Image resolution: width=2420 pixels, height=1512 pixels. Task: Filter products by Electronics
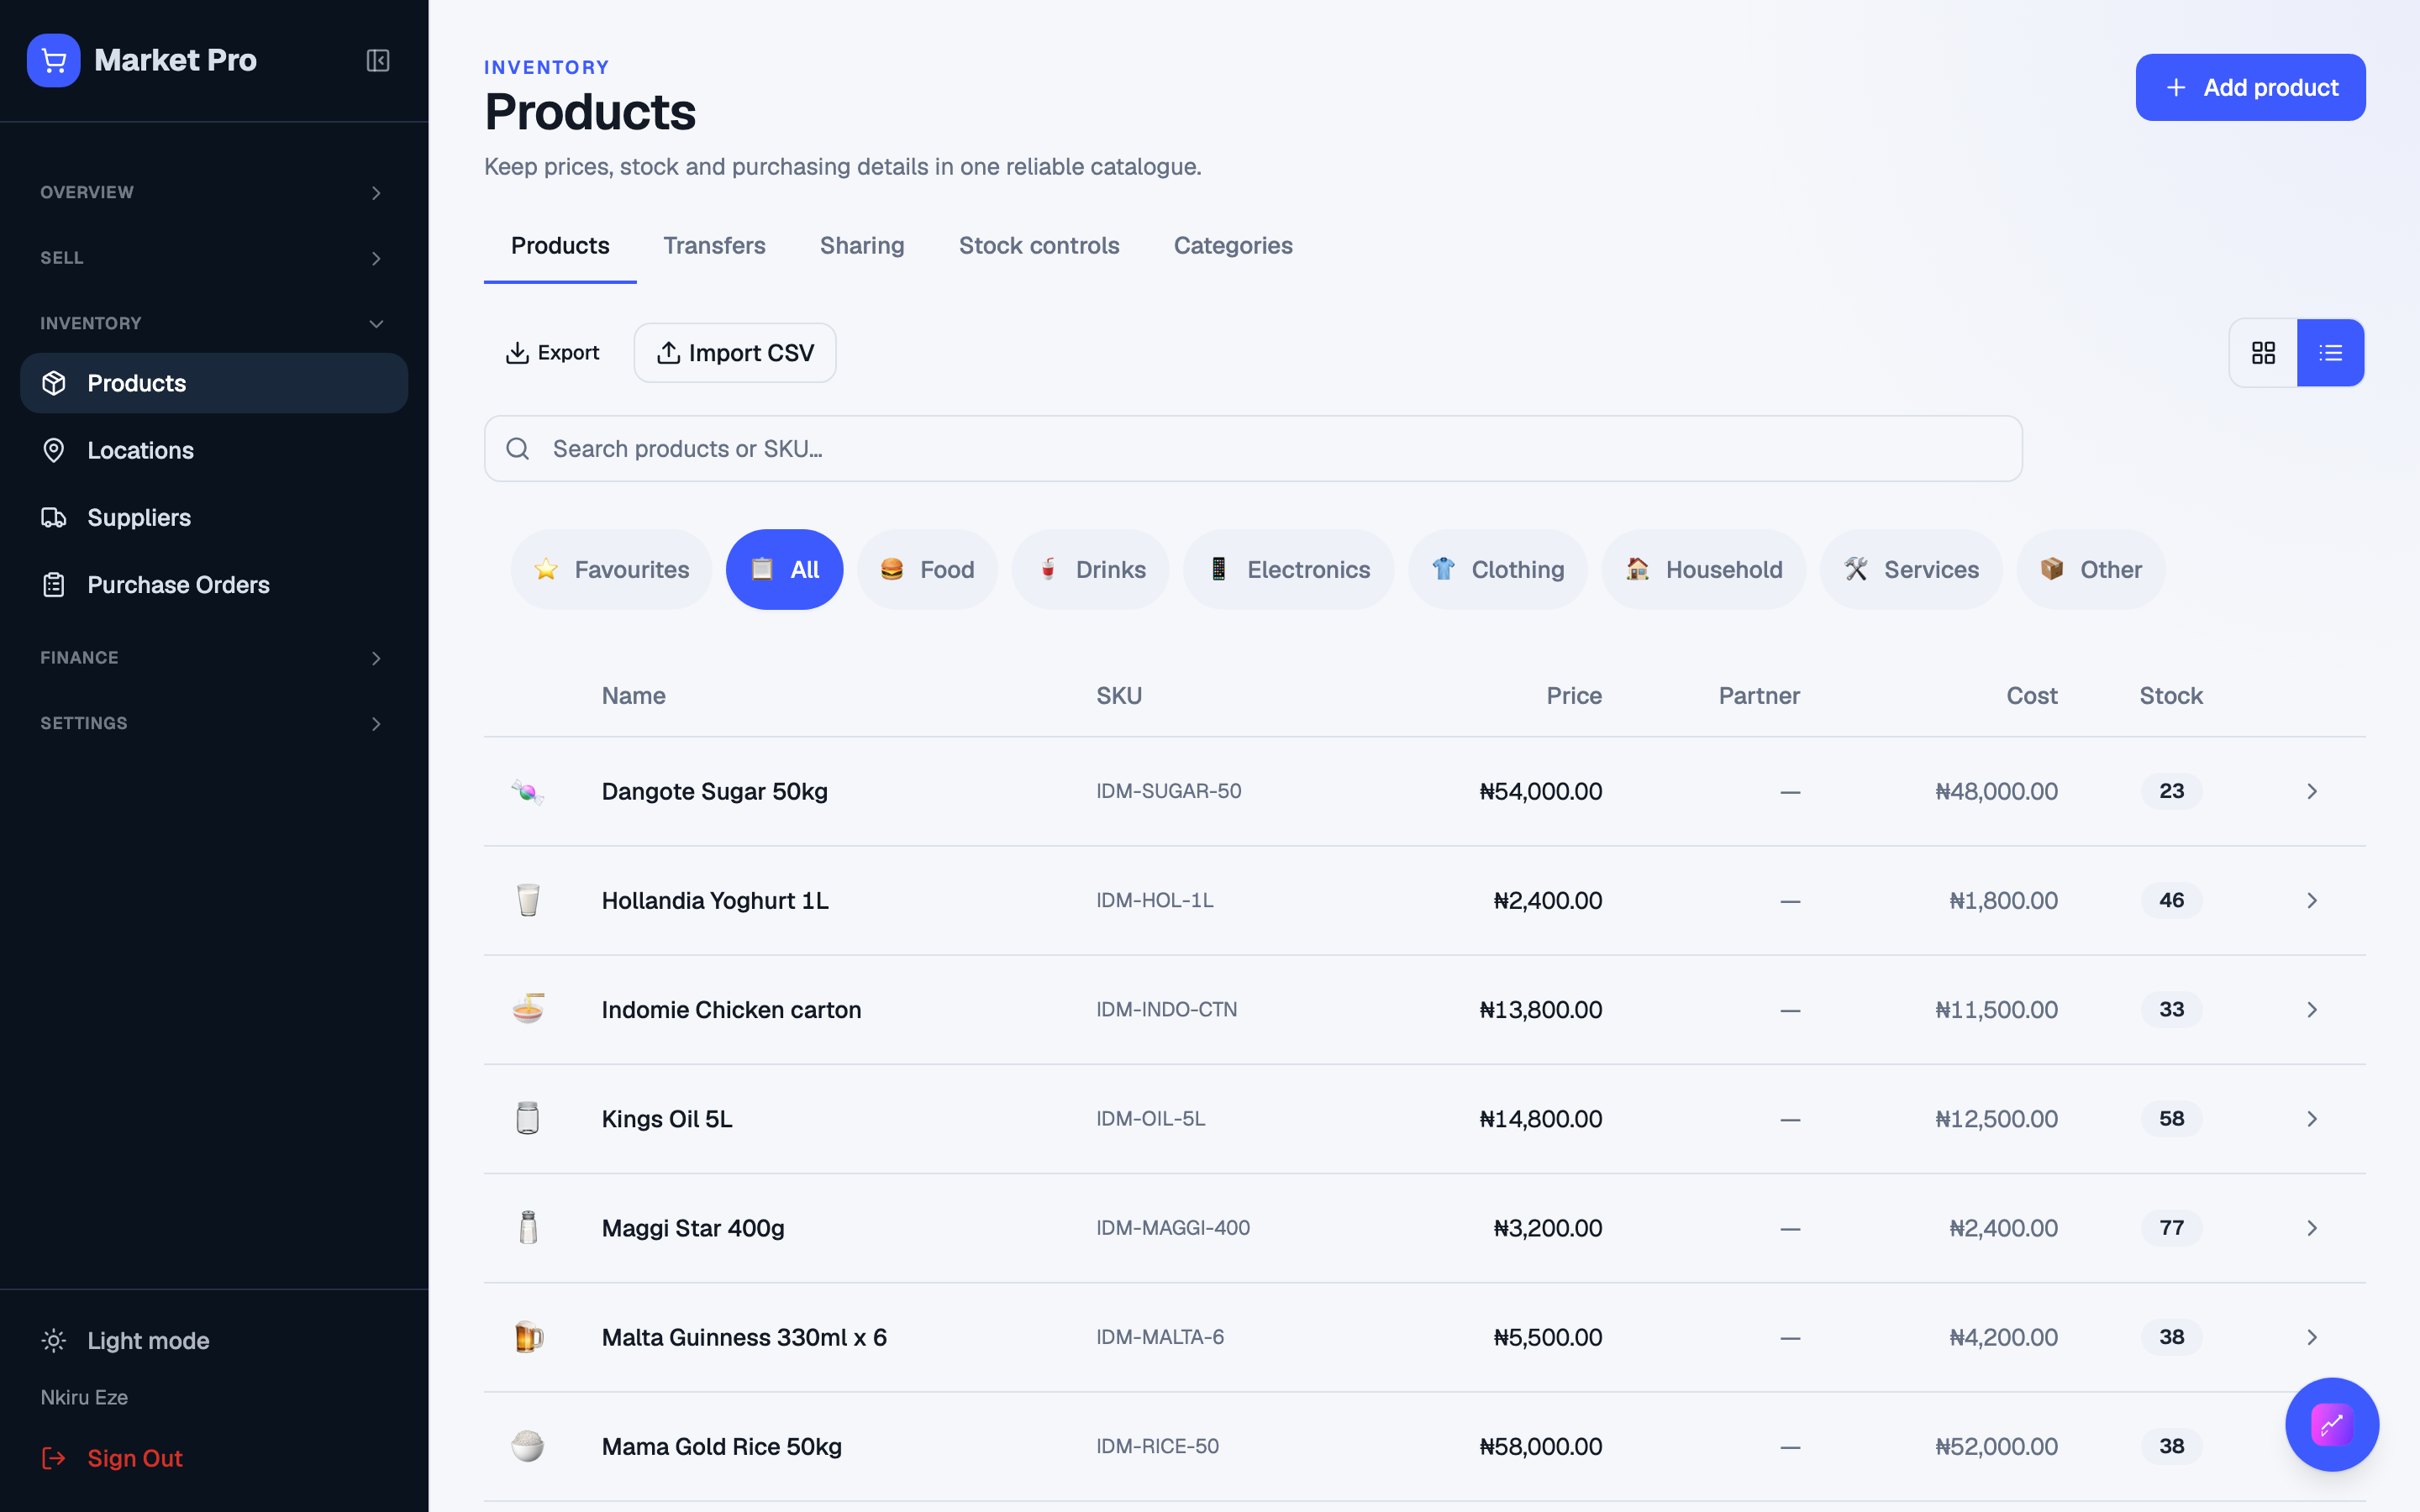click(x=1288, y=569)
